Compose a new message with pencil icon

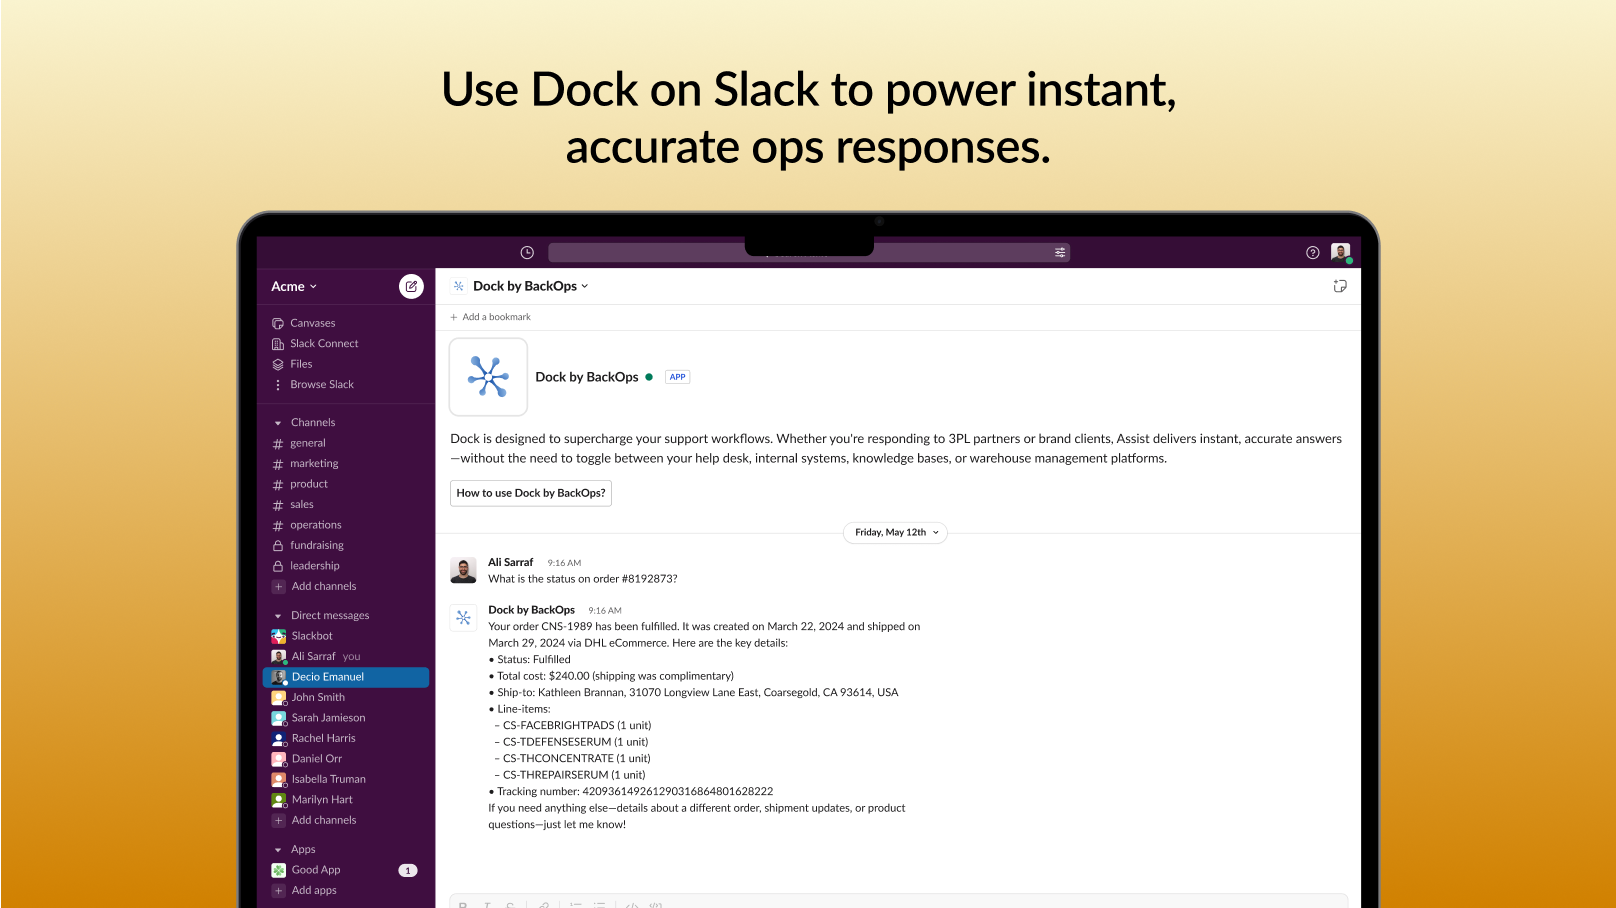point(411,286)
